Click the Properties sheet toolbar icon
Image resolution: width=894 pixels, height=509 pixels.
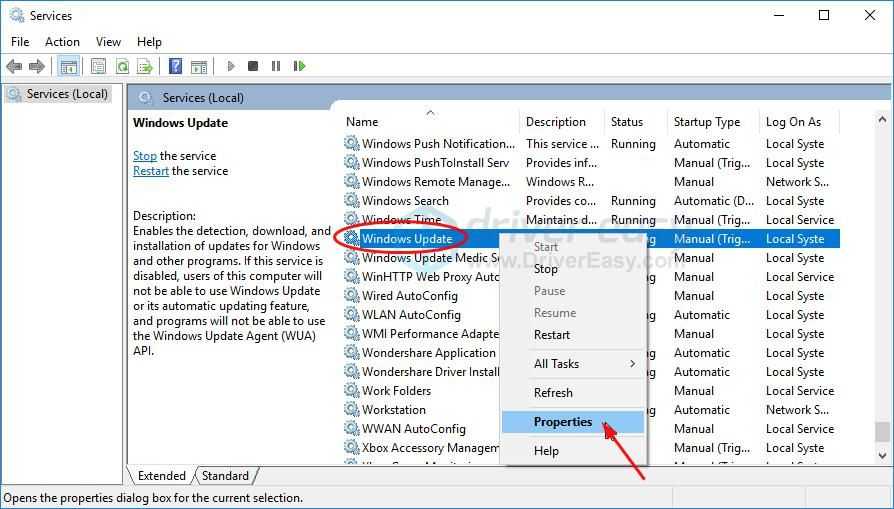click(x=98, y=67)
